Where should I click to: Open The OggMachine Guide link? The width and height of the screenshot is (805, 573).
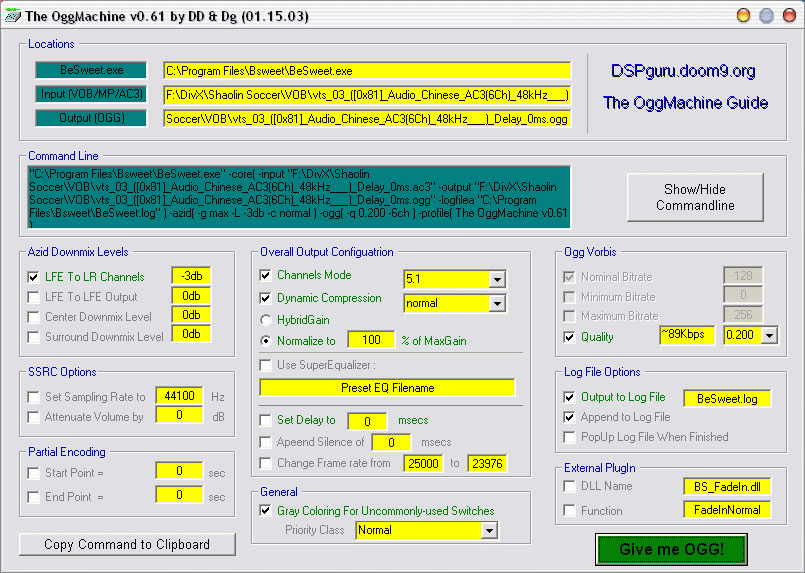coord(685,103)
